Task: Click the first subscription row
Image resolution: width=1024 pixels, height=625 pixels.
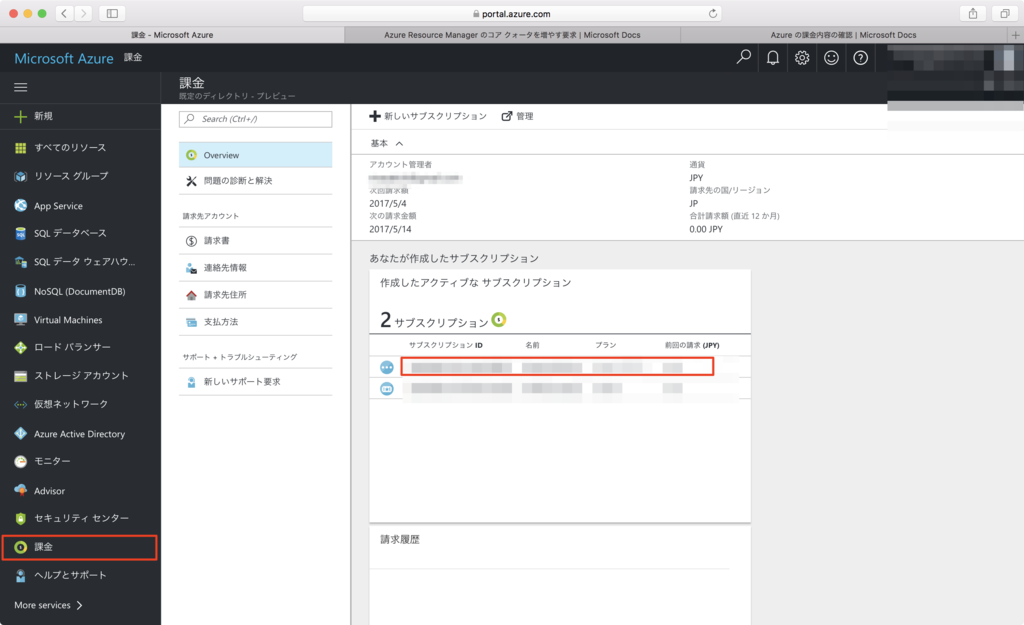Action: tap(557, 367)
